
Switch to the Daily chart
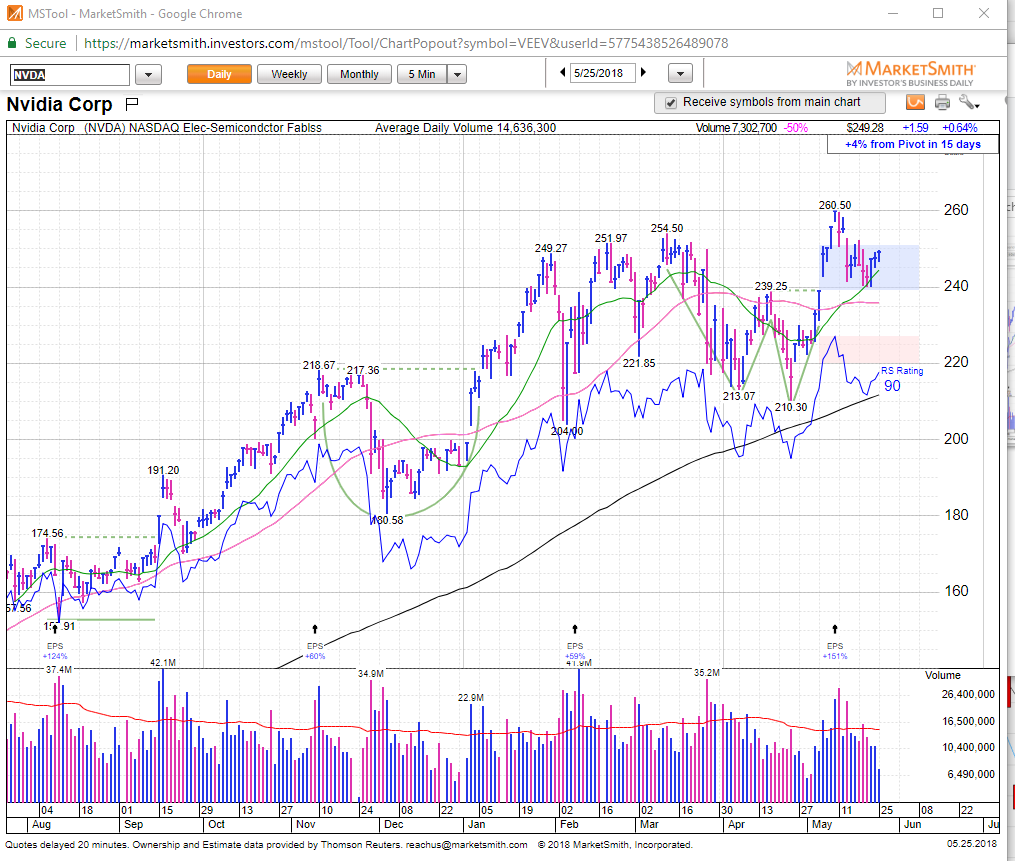pyautogui.click(x=219, y=74)
